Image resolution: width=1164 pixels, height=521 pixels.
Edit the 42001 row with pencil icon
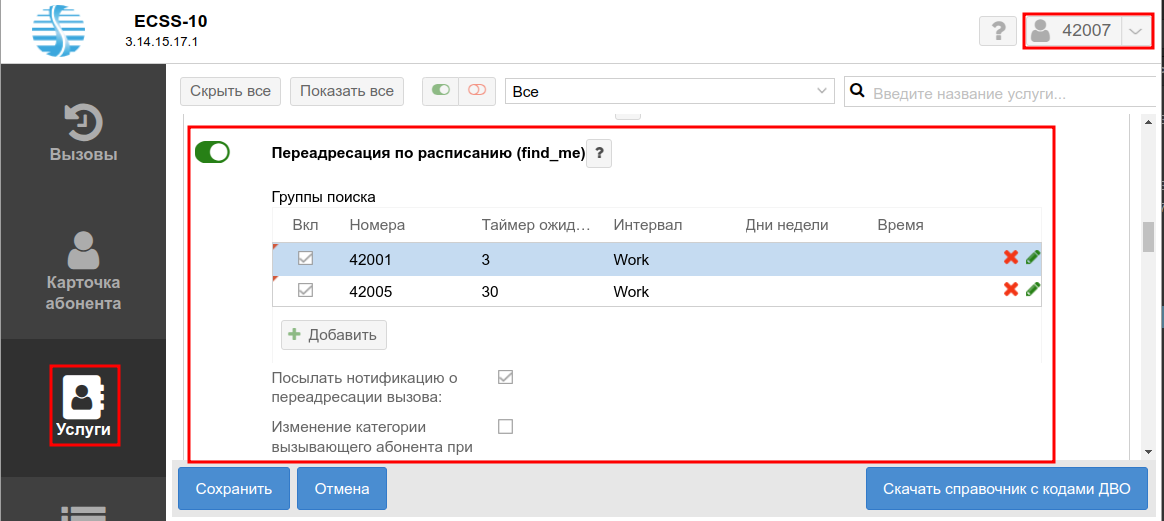1033,258
